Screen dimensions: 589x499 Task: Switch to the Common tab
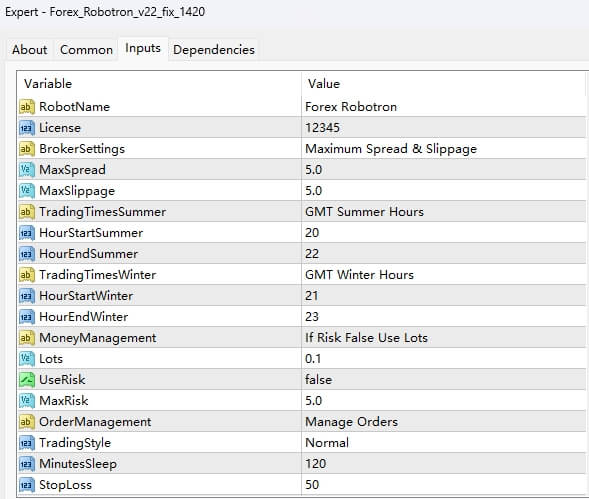86,50
